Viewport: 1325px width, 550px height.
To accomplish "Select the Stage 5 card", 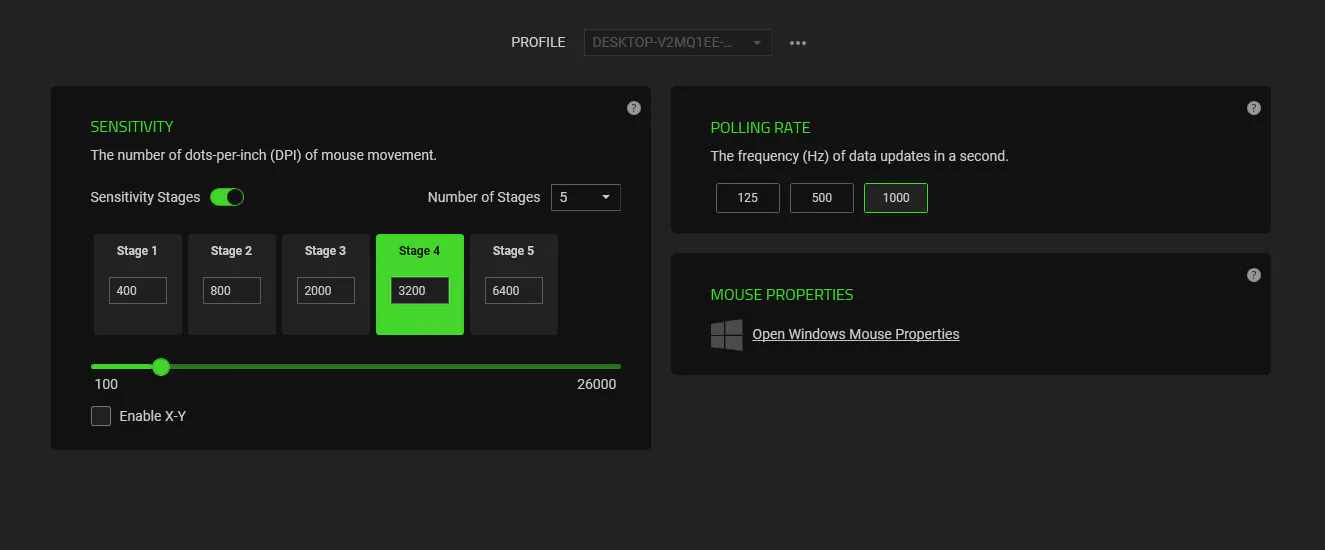I will pyautogui.click(x=514, y=284).
